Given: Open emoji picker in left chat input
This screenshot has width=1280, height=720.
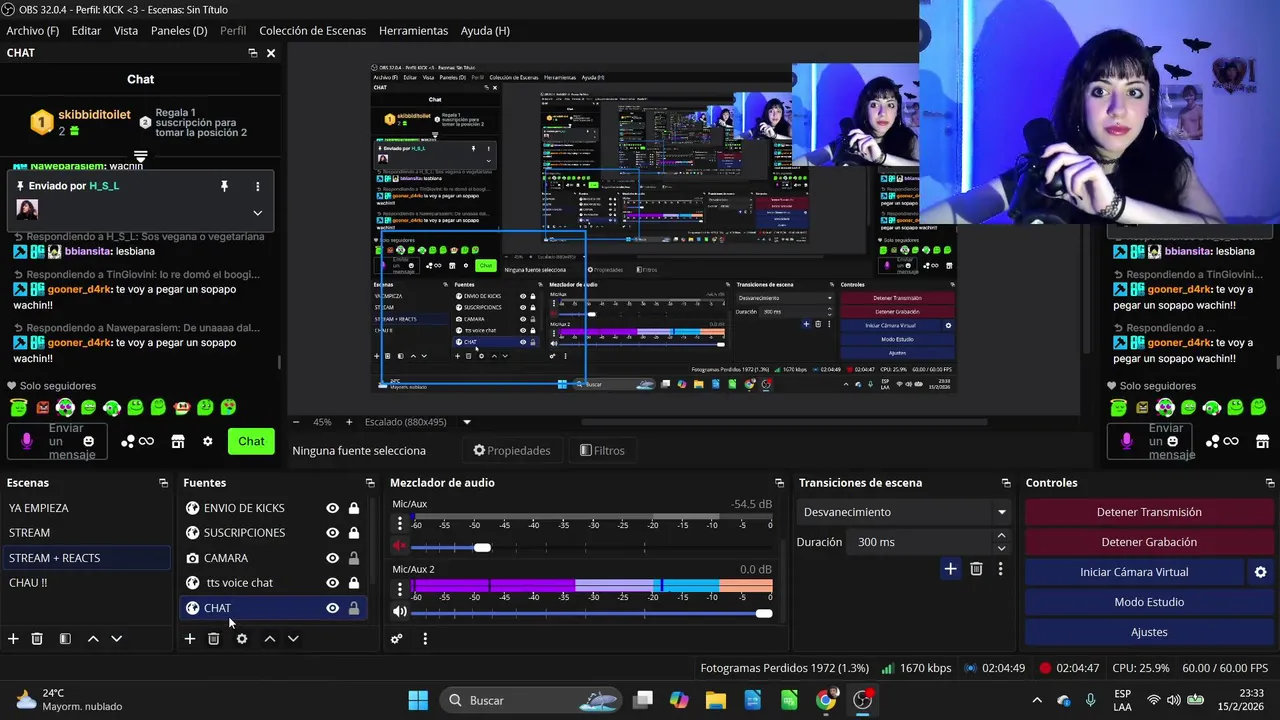Looking at the screenshot, I should point(89,441).
